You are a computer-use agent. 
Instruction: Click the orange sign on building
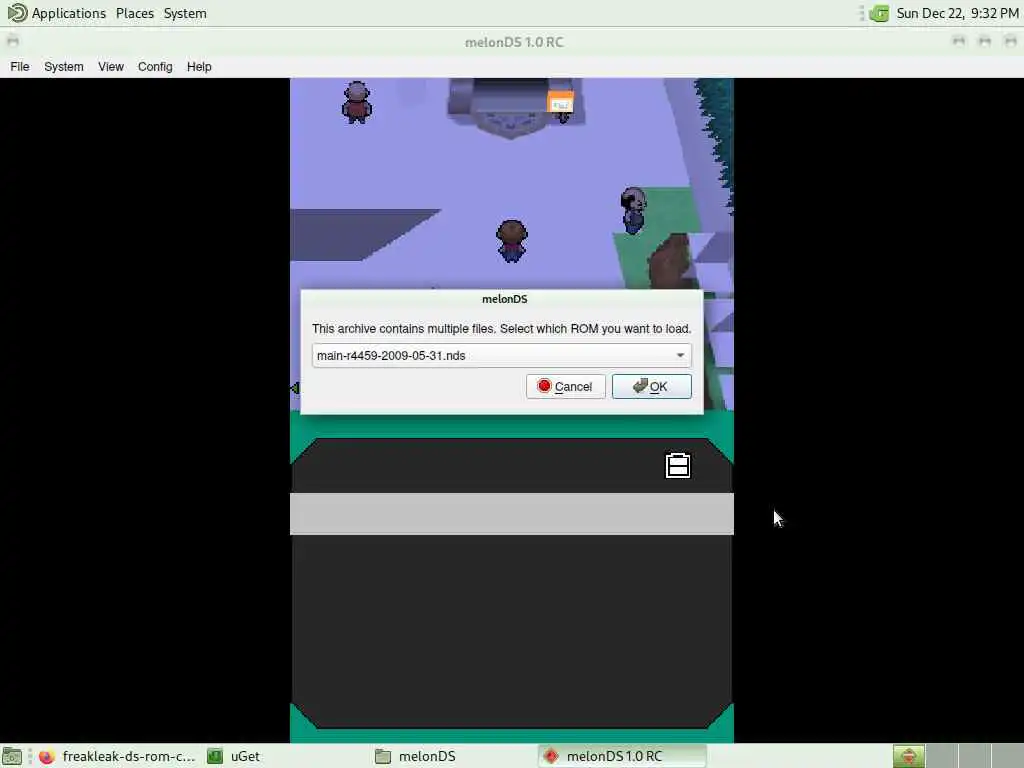point(560,103)
